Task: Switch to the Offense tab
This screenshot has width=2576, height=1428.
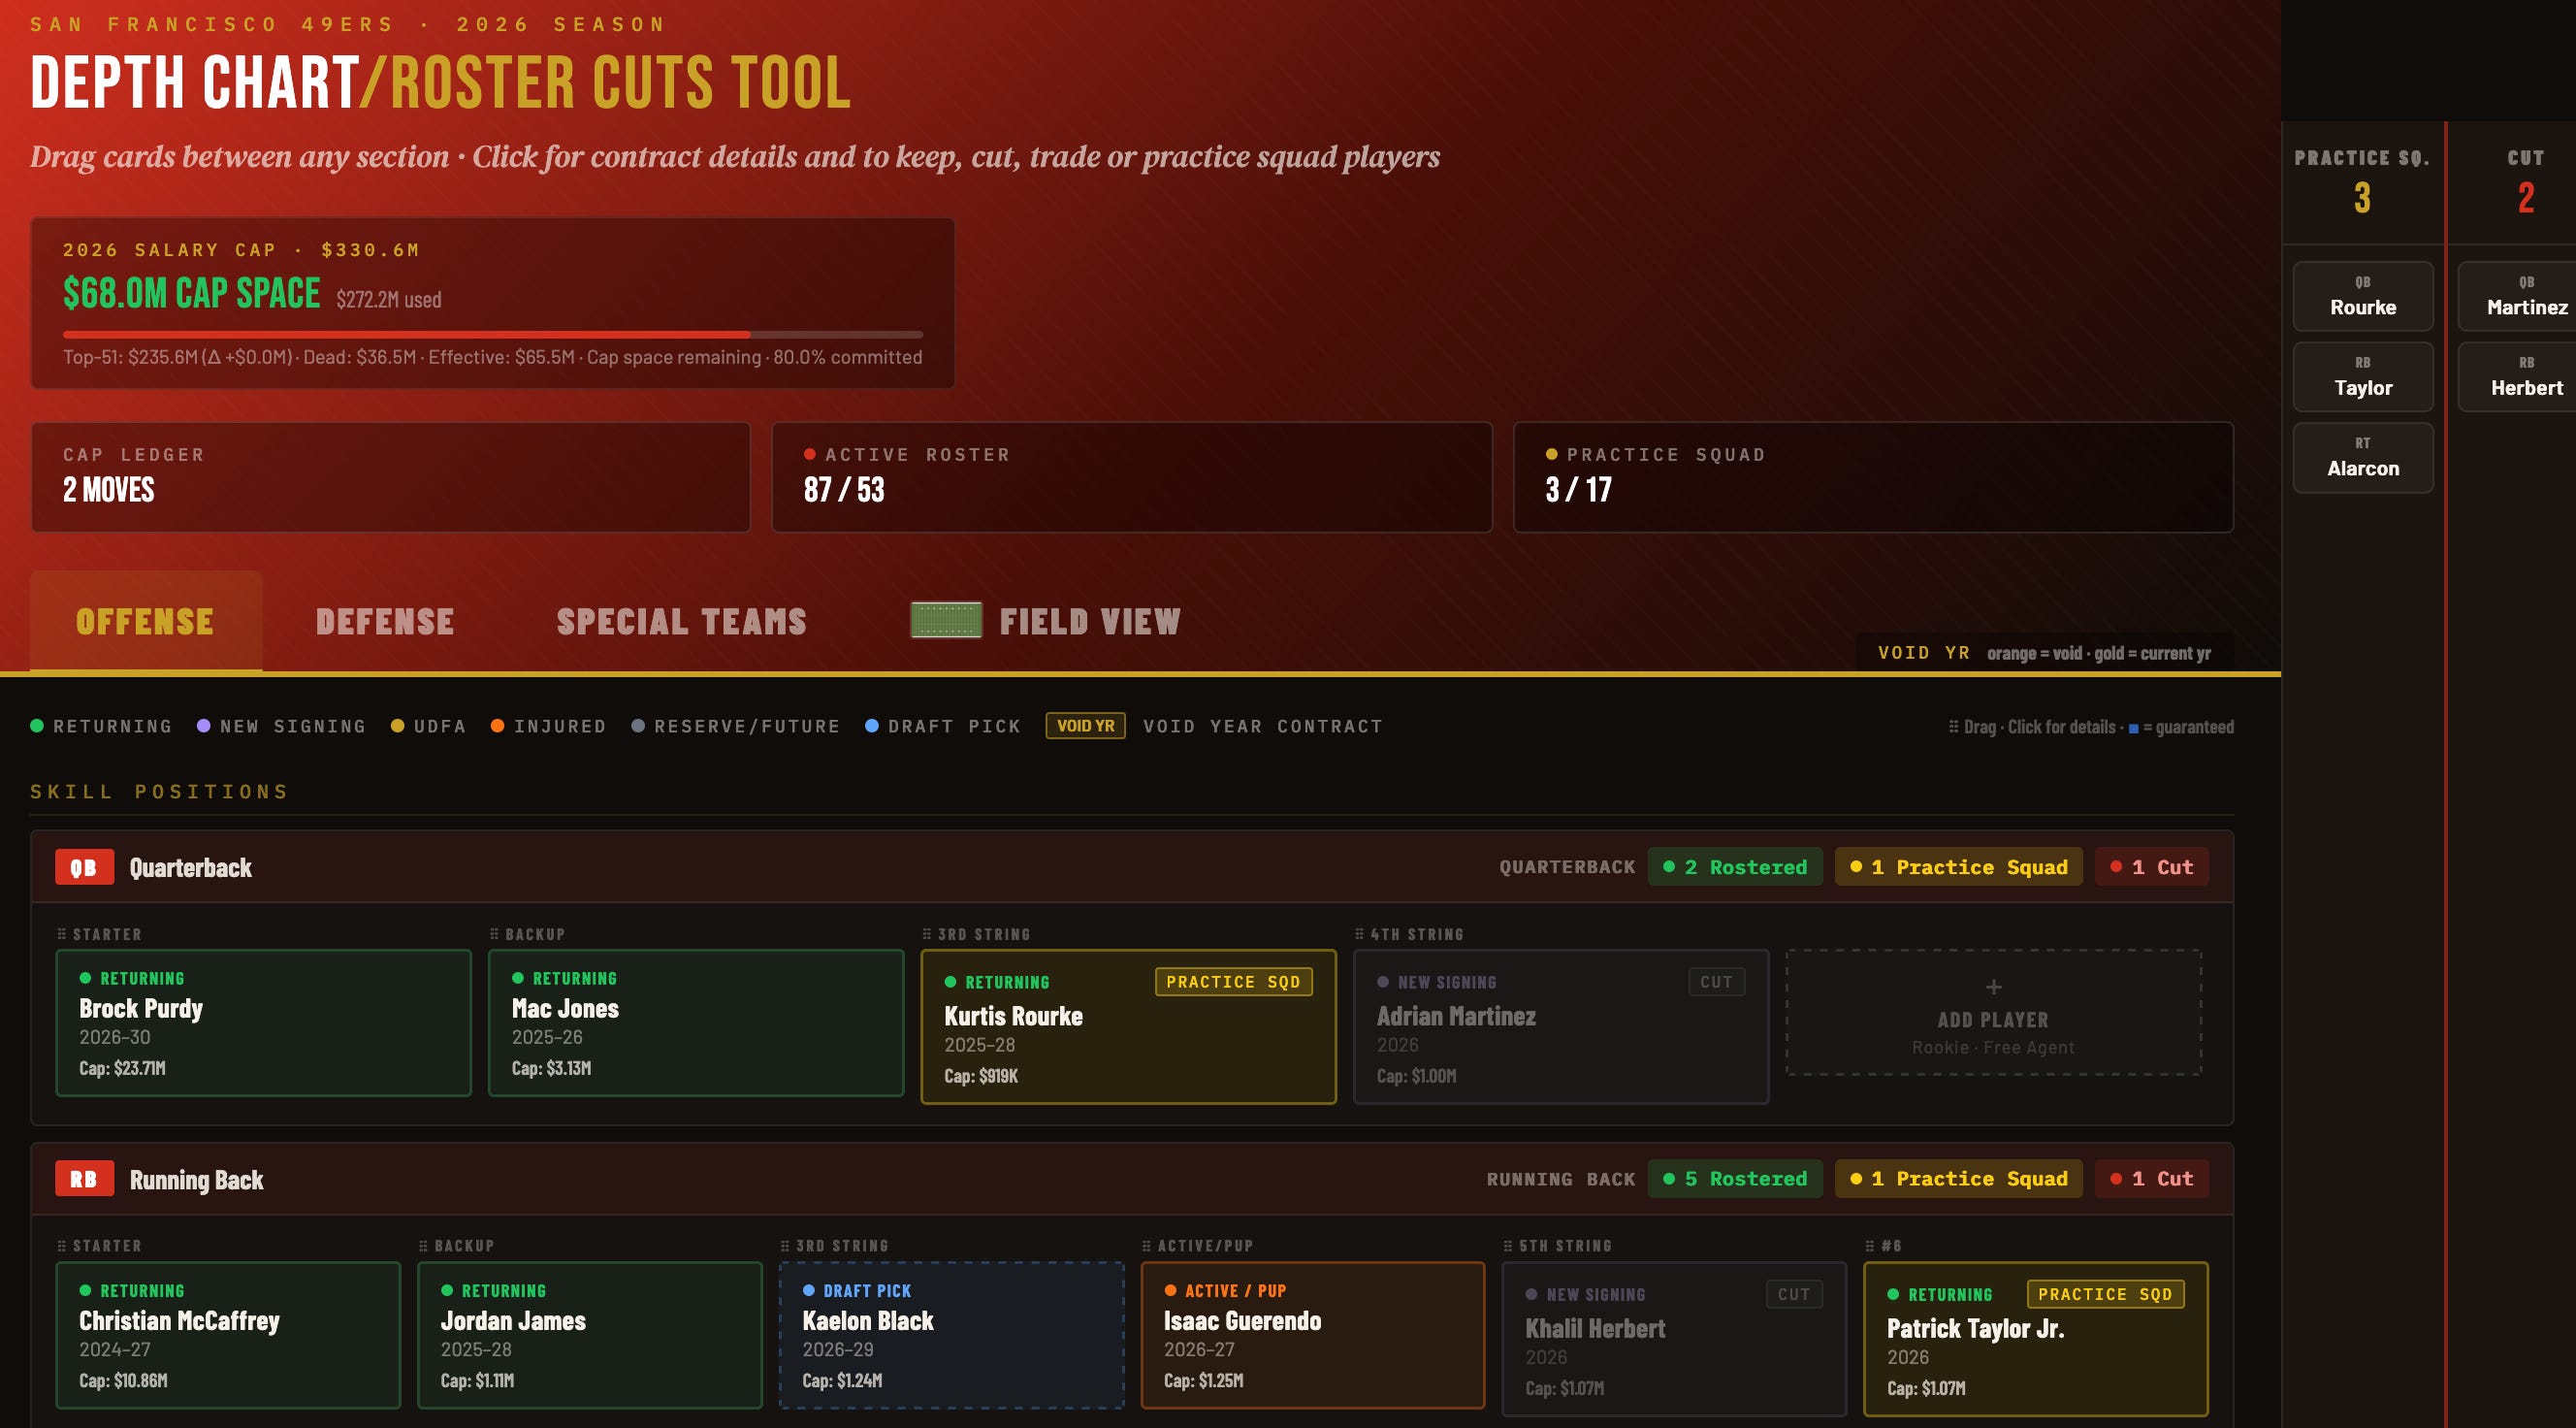Action: 146,621
